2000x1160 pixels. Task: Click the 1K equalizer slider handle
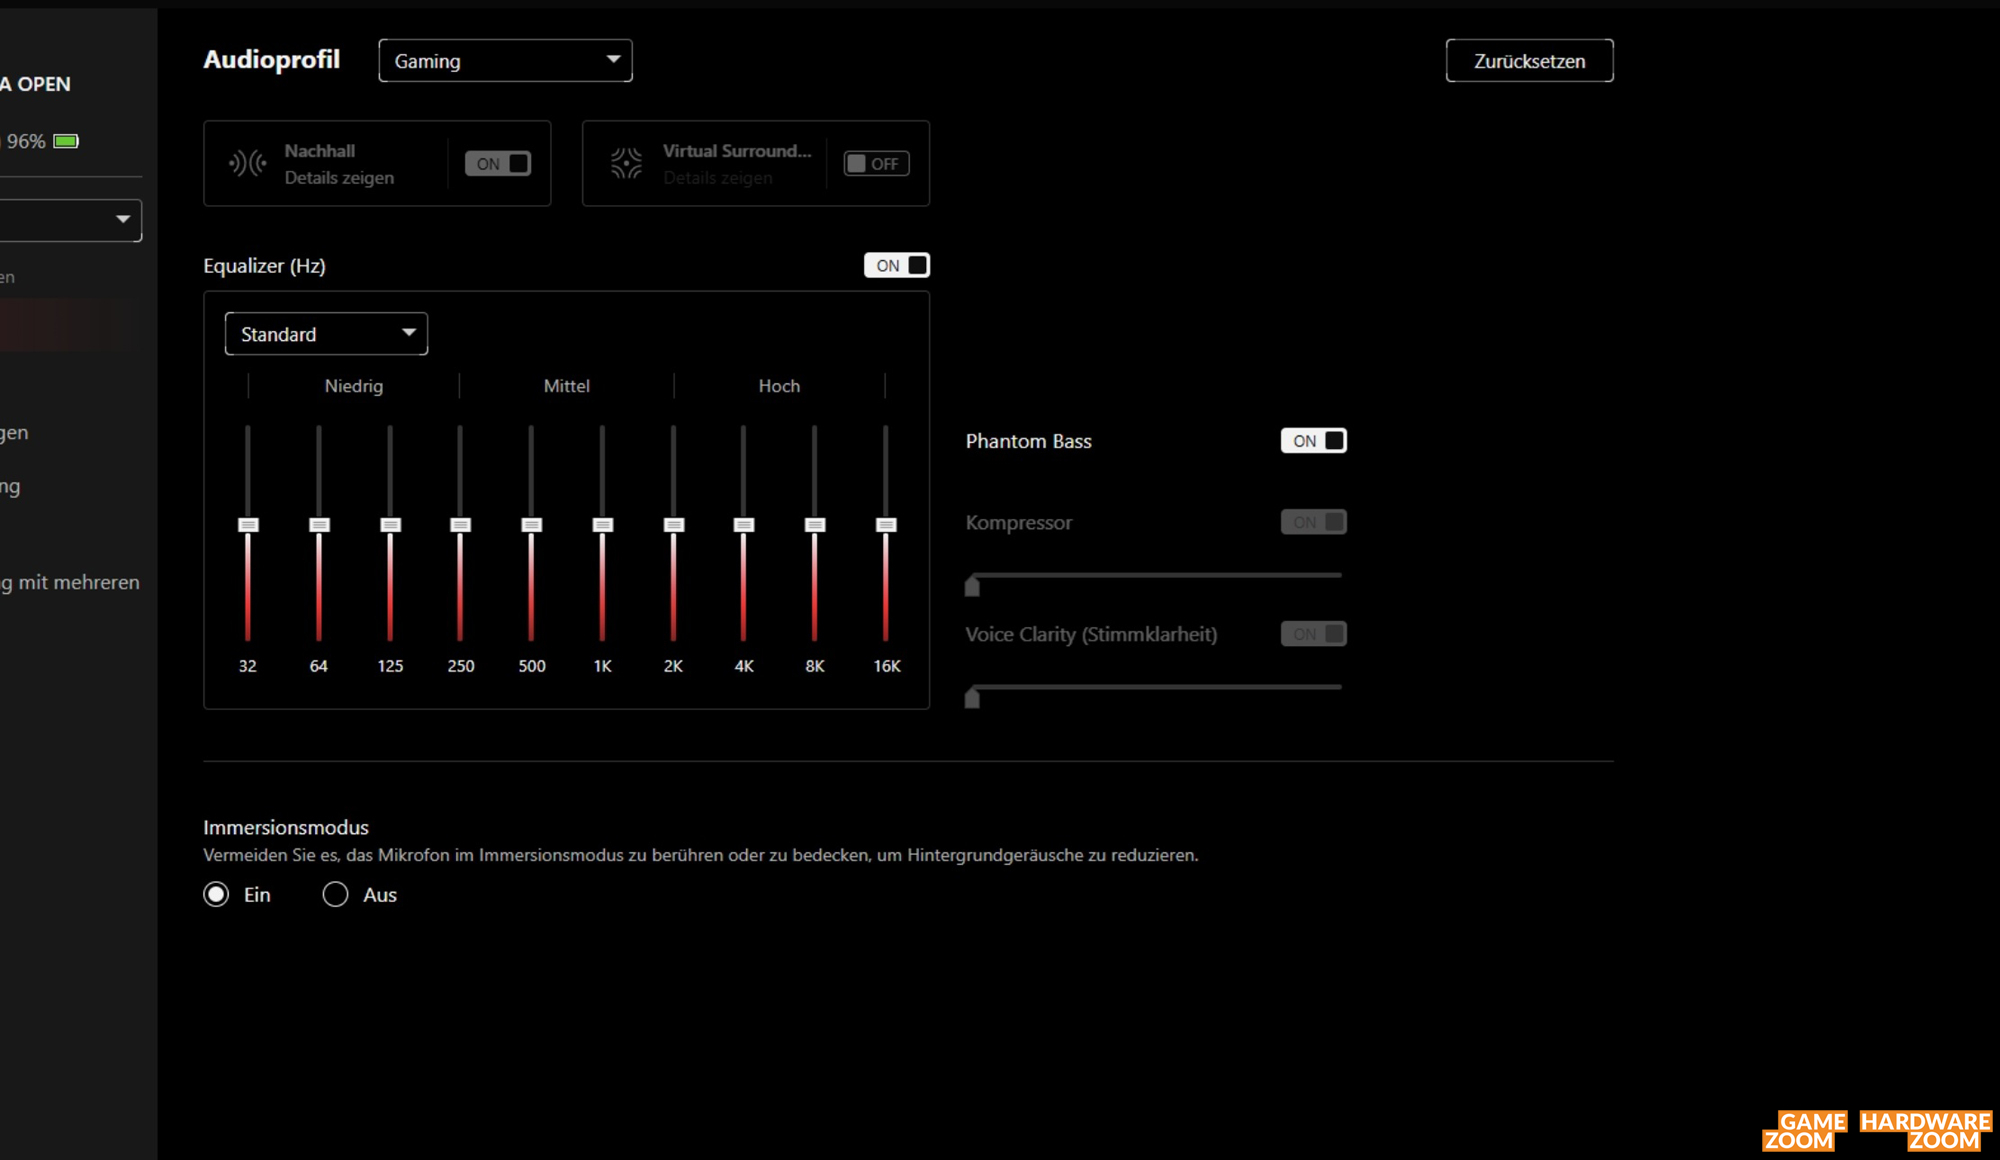tap(603, 525)
